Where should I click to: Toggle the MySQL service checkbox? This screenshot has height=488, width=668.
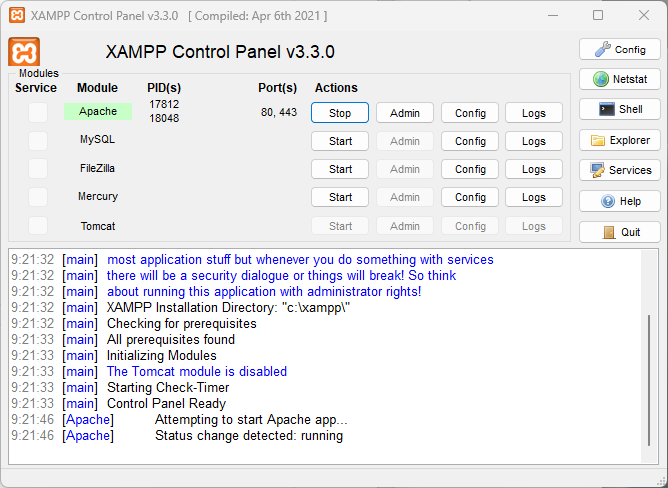pos(37,141)
